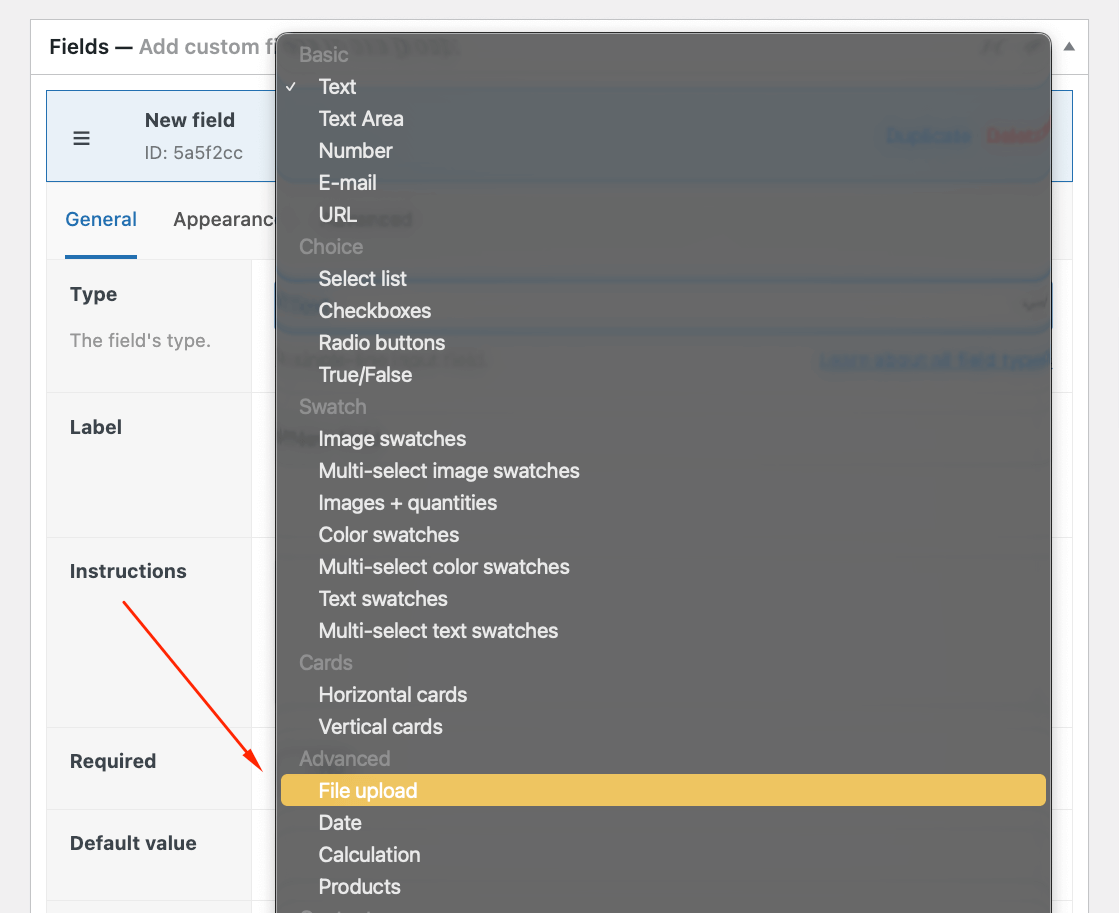Viewport: 1119px width, 913px height.
Task: Choose the True/False toggle field type
Action: (x=365, y=374)
